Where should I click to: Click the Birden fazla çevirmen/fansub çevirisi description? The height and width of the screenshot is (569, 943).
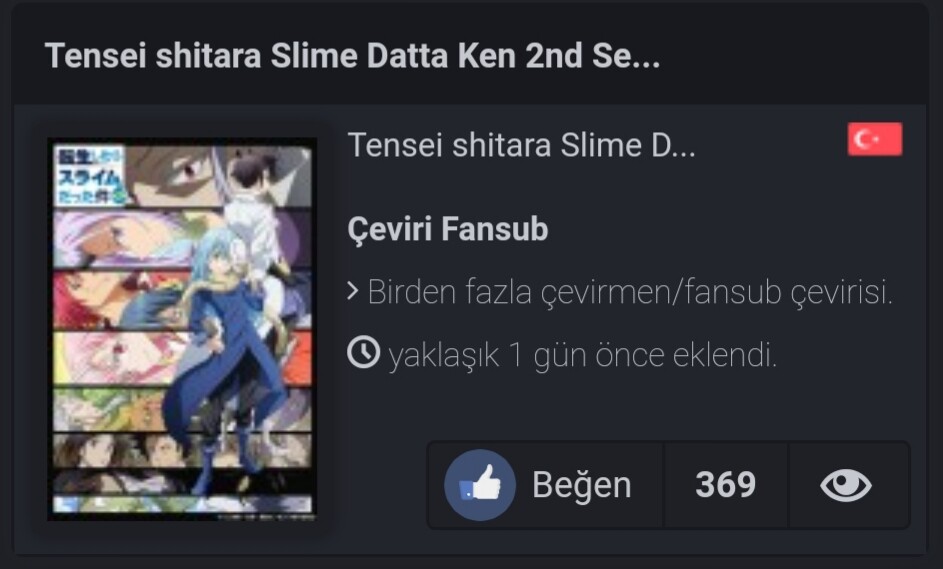point(630,292)
